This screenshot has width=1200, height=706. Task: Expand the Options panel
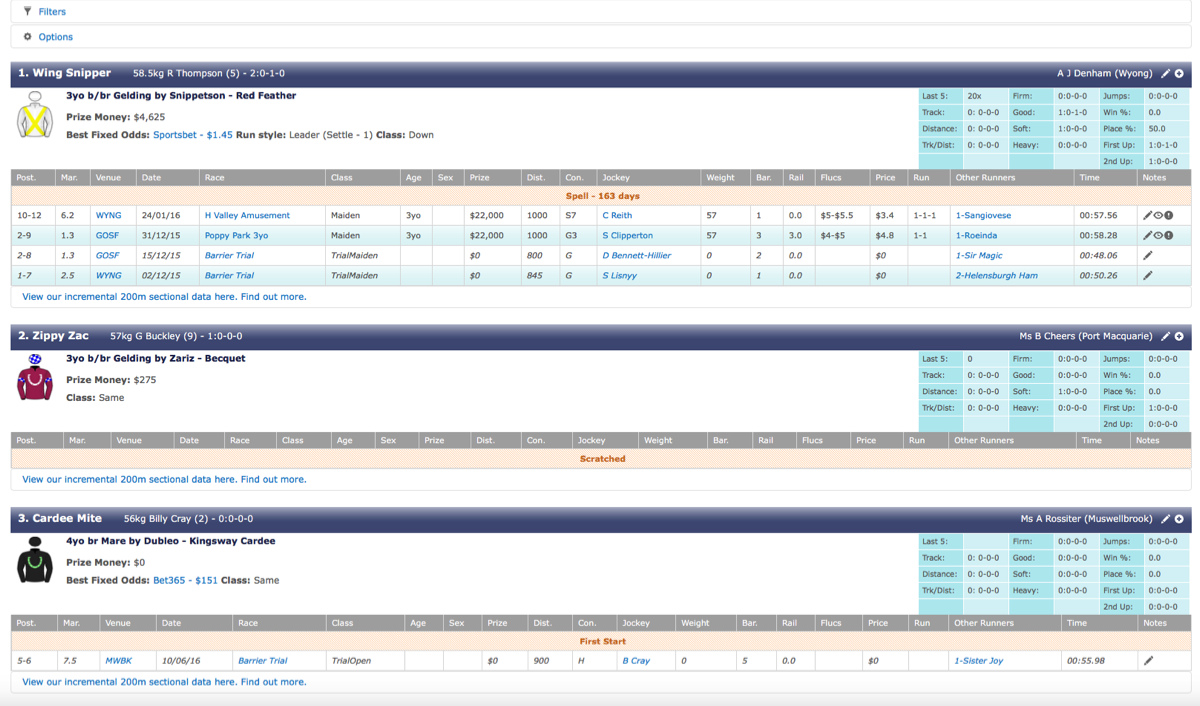55,37
